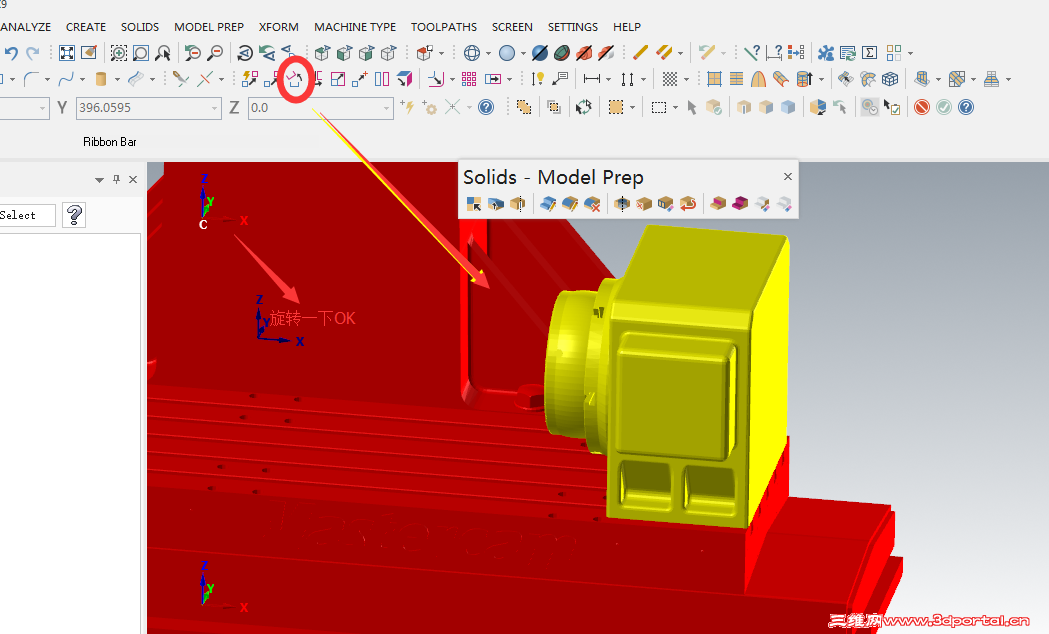Select the XForm Scale icon
Image resolution: width=1049 pixels, height=634 pixels.
(338, 79)
